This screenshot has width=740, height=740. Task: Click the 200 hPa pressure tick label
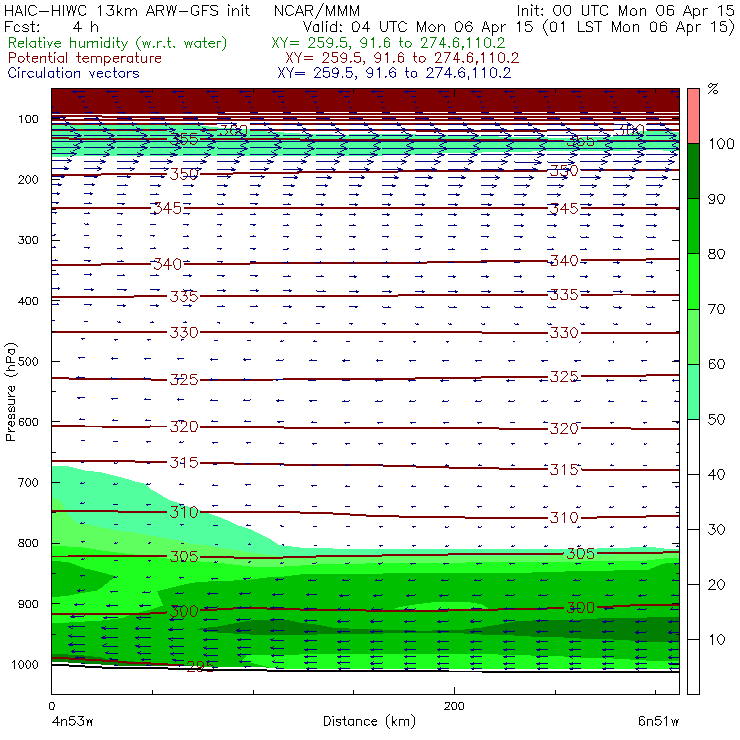28,179
